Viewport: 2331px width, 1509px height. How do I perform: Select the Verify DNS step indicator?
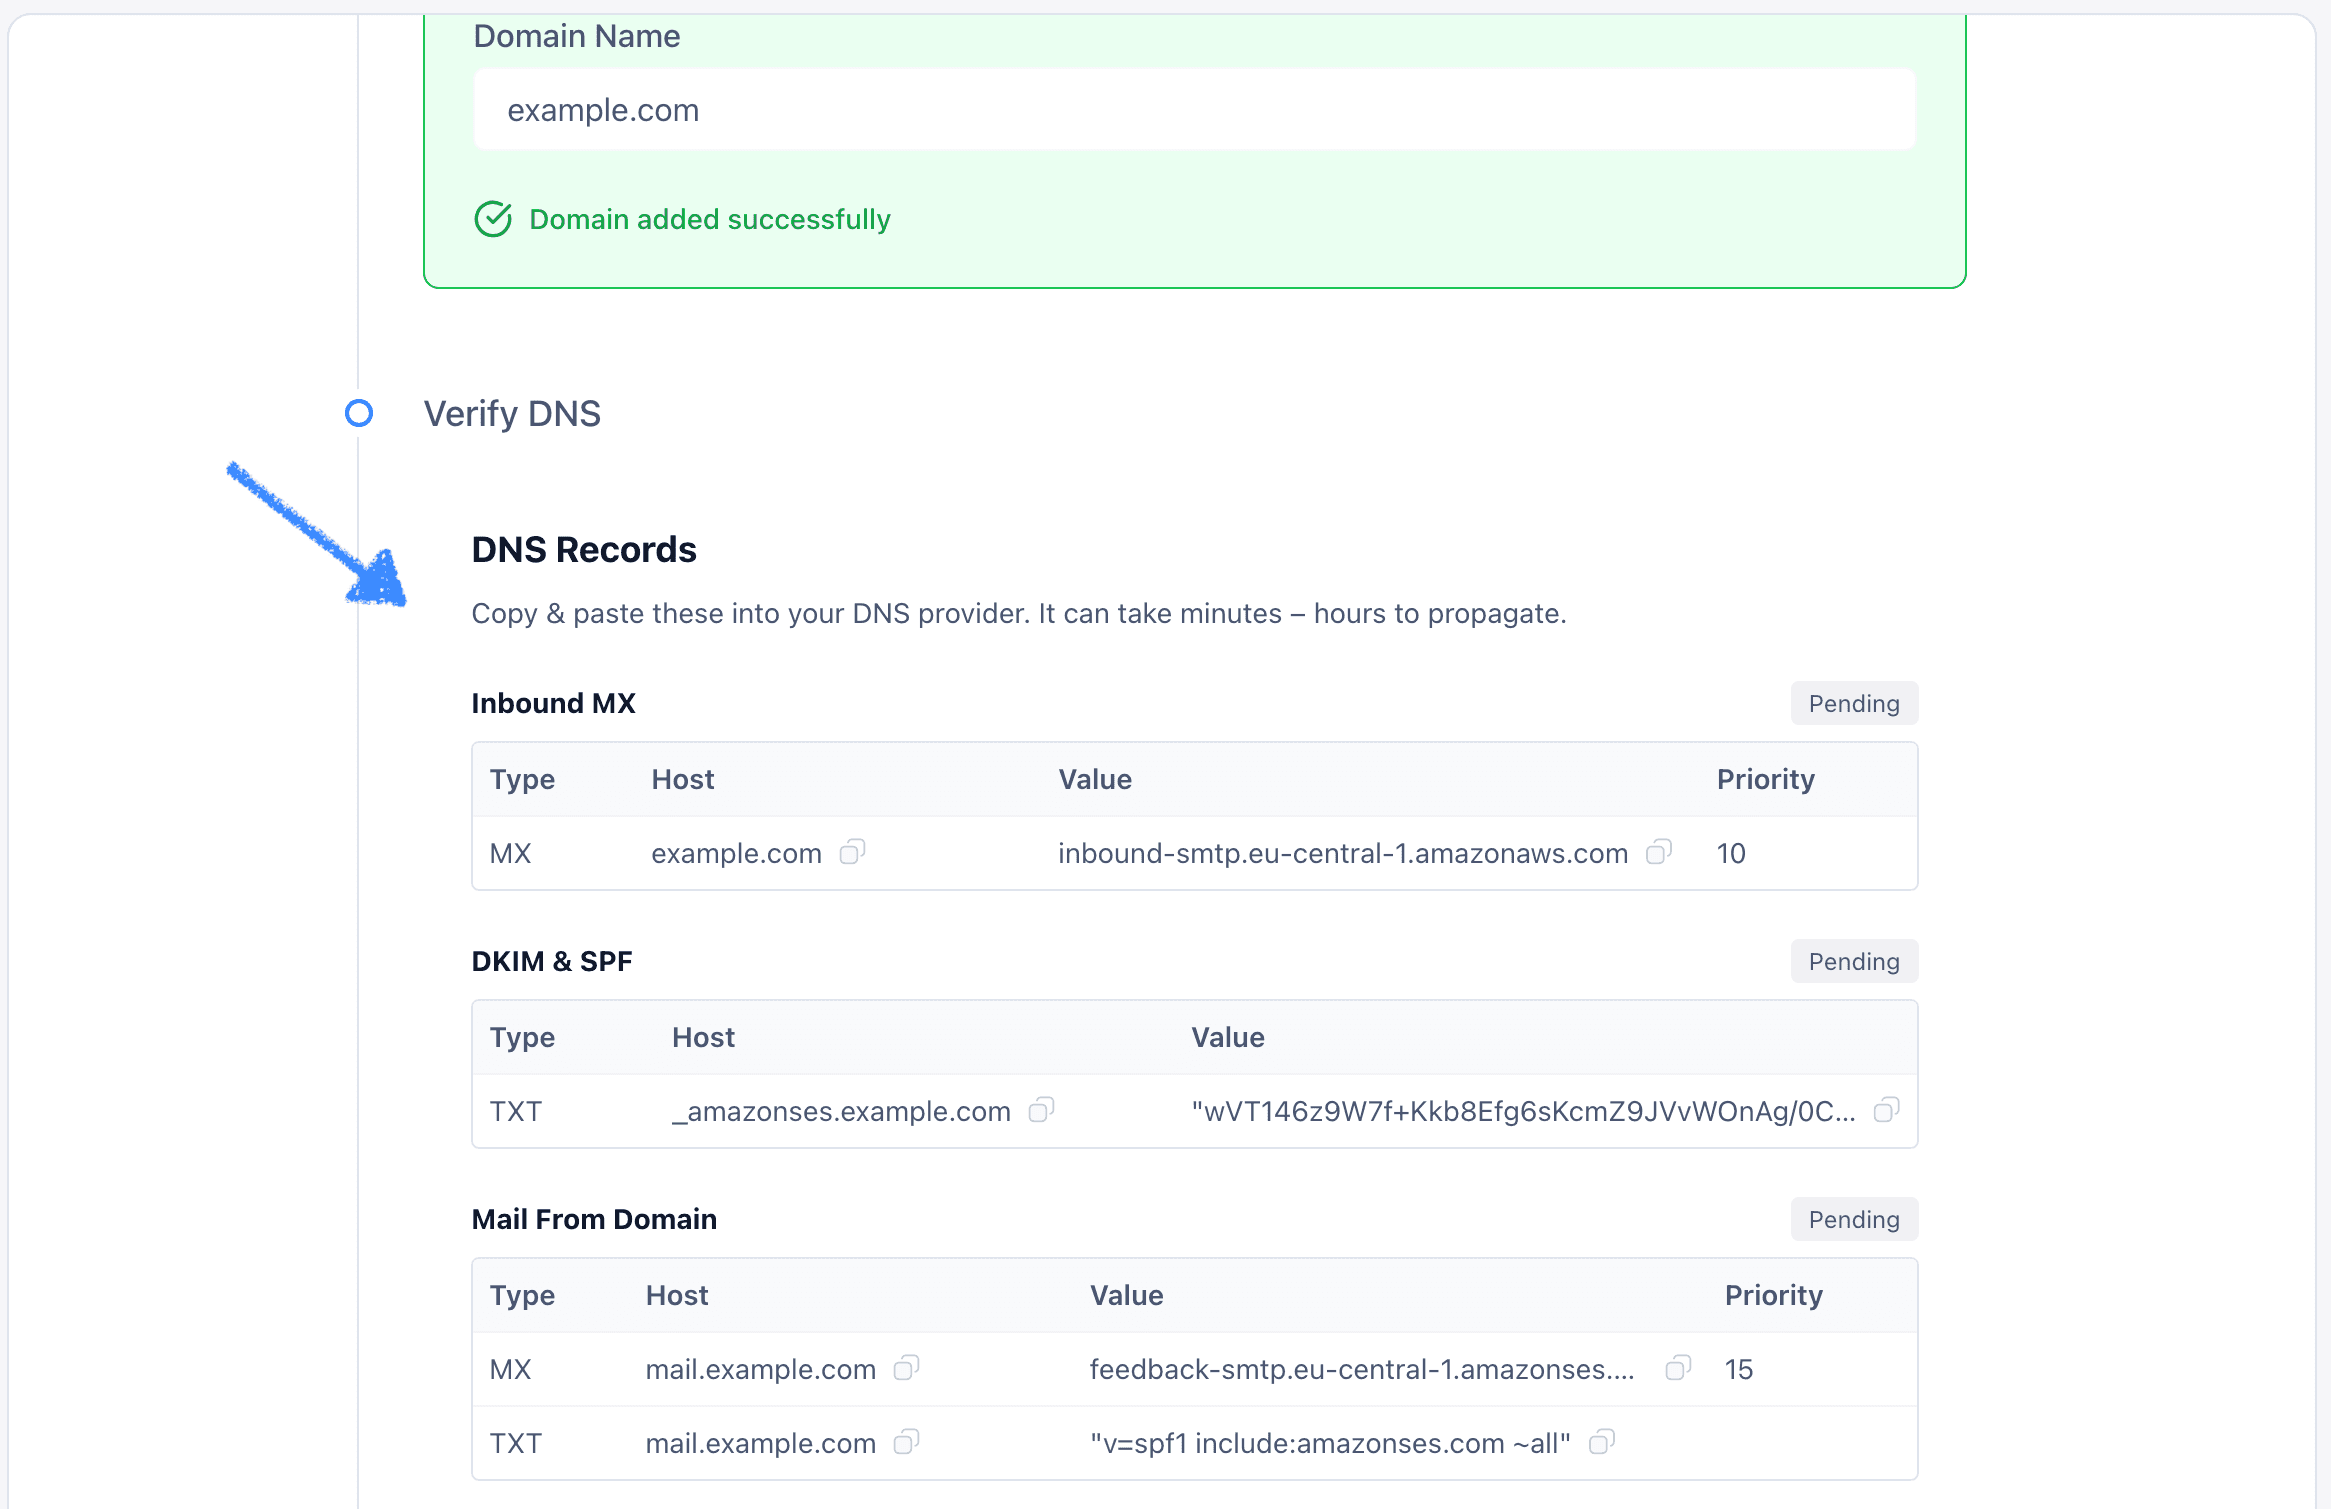pyautogui.click(x=359, y=413)
